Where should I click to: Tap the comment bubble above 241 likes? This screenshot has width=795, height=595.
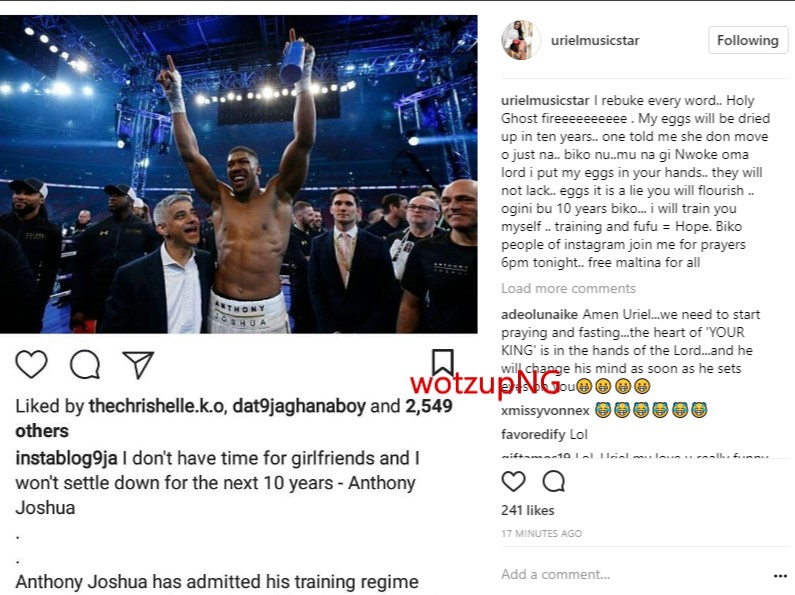click(x=554, y=481)
